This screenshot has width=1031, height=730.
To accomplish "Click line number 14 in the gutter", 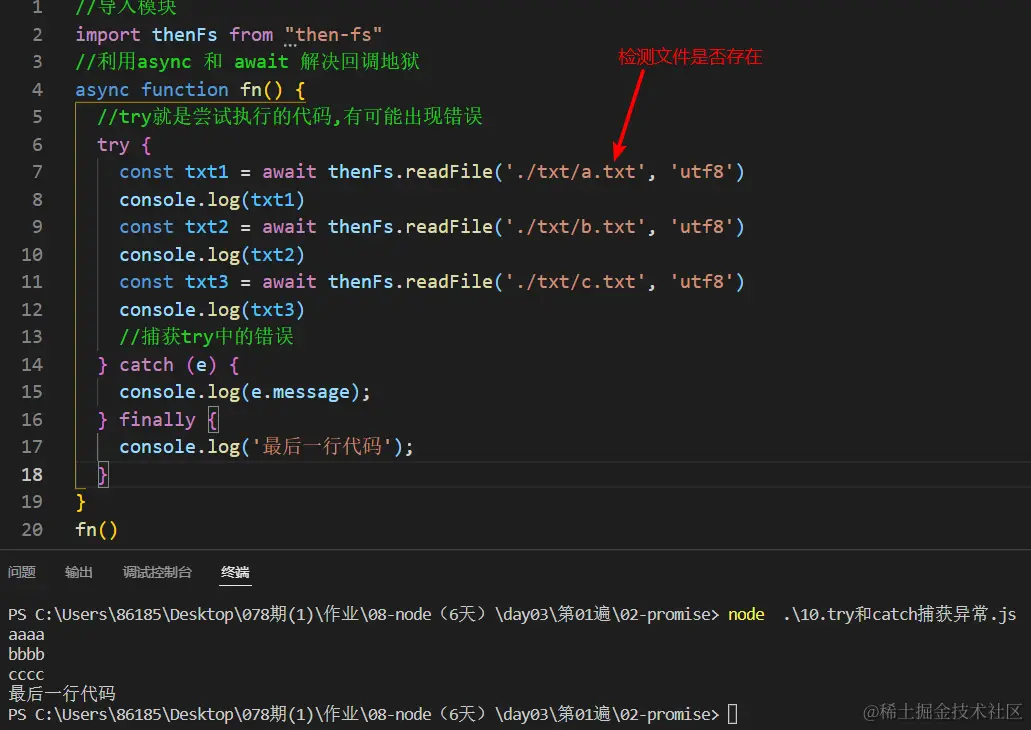I will tap(32, 364).
